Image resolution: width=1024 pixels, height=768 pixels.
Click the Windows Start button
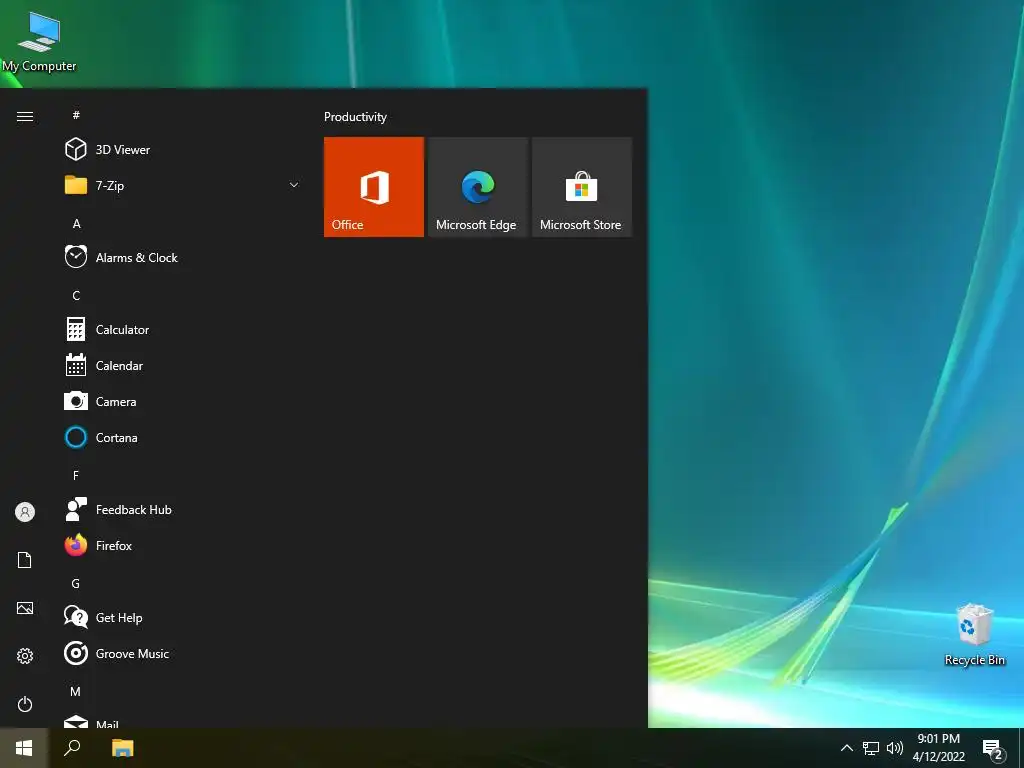click(x=24, y=748)
